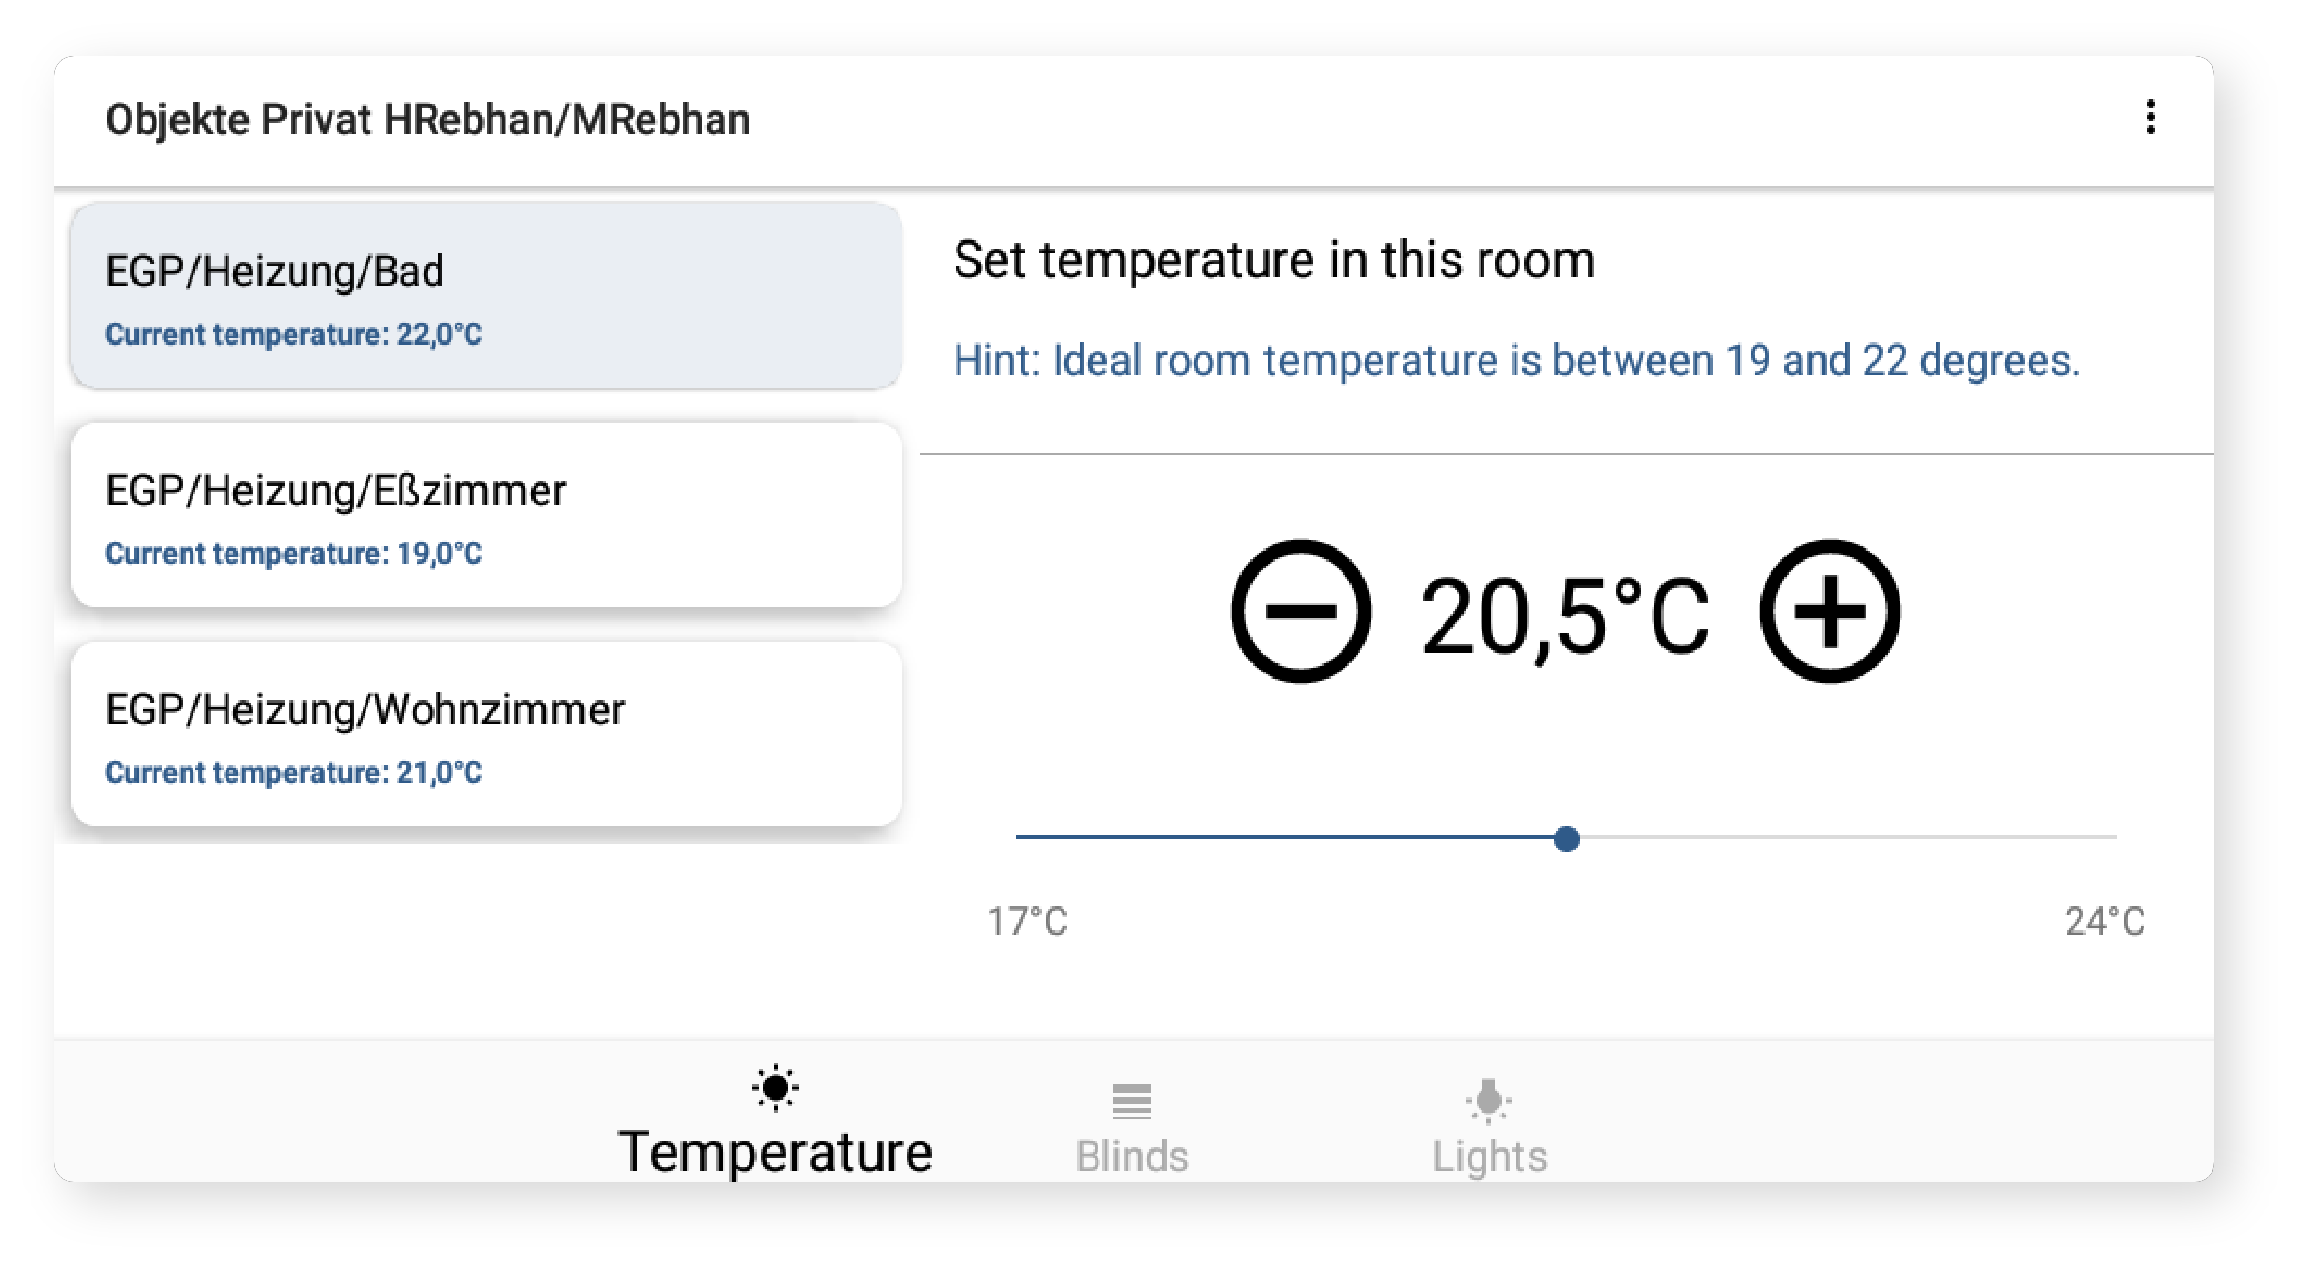Click the temperature slider handle
The width and height of the screenshot is (2300, 1270).
coord(1567,838)
